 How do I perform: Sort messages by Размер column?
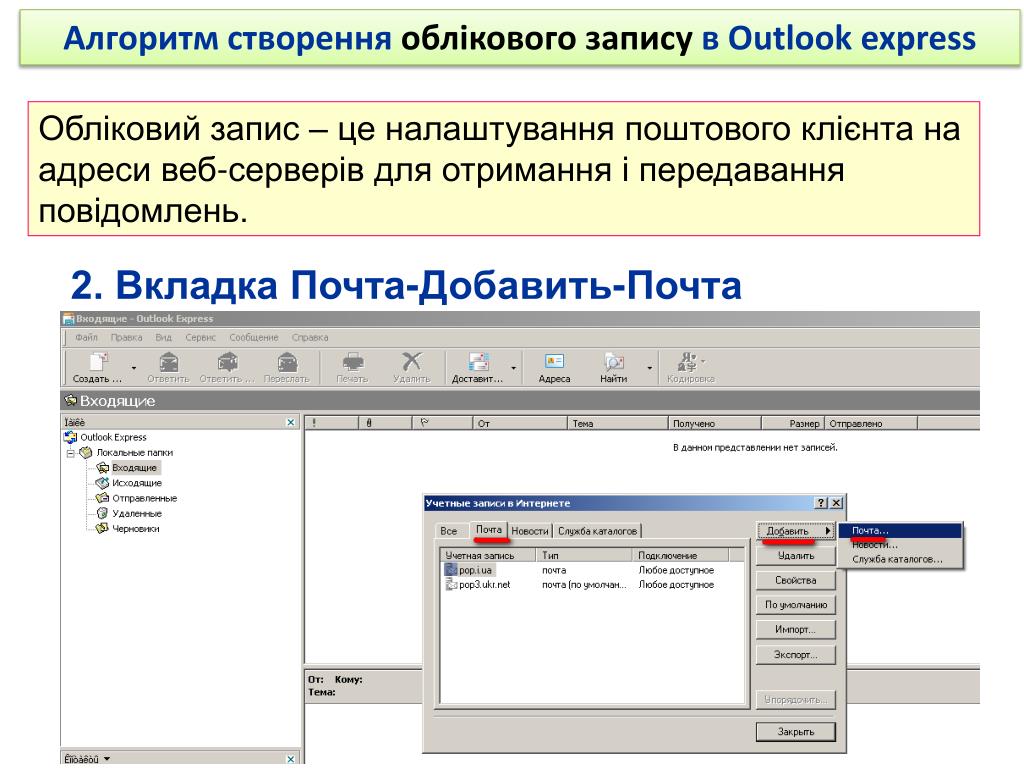tap(793, 423)
